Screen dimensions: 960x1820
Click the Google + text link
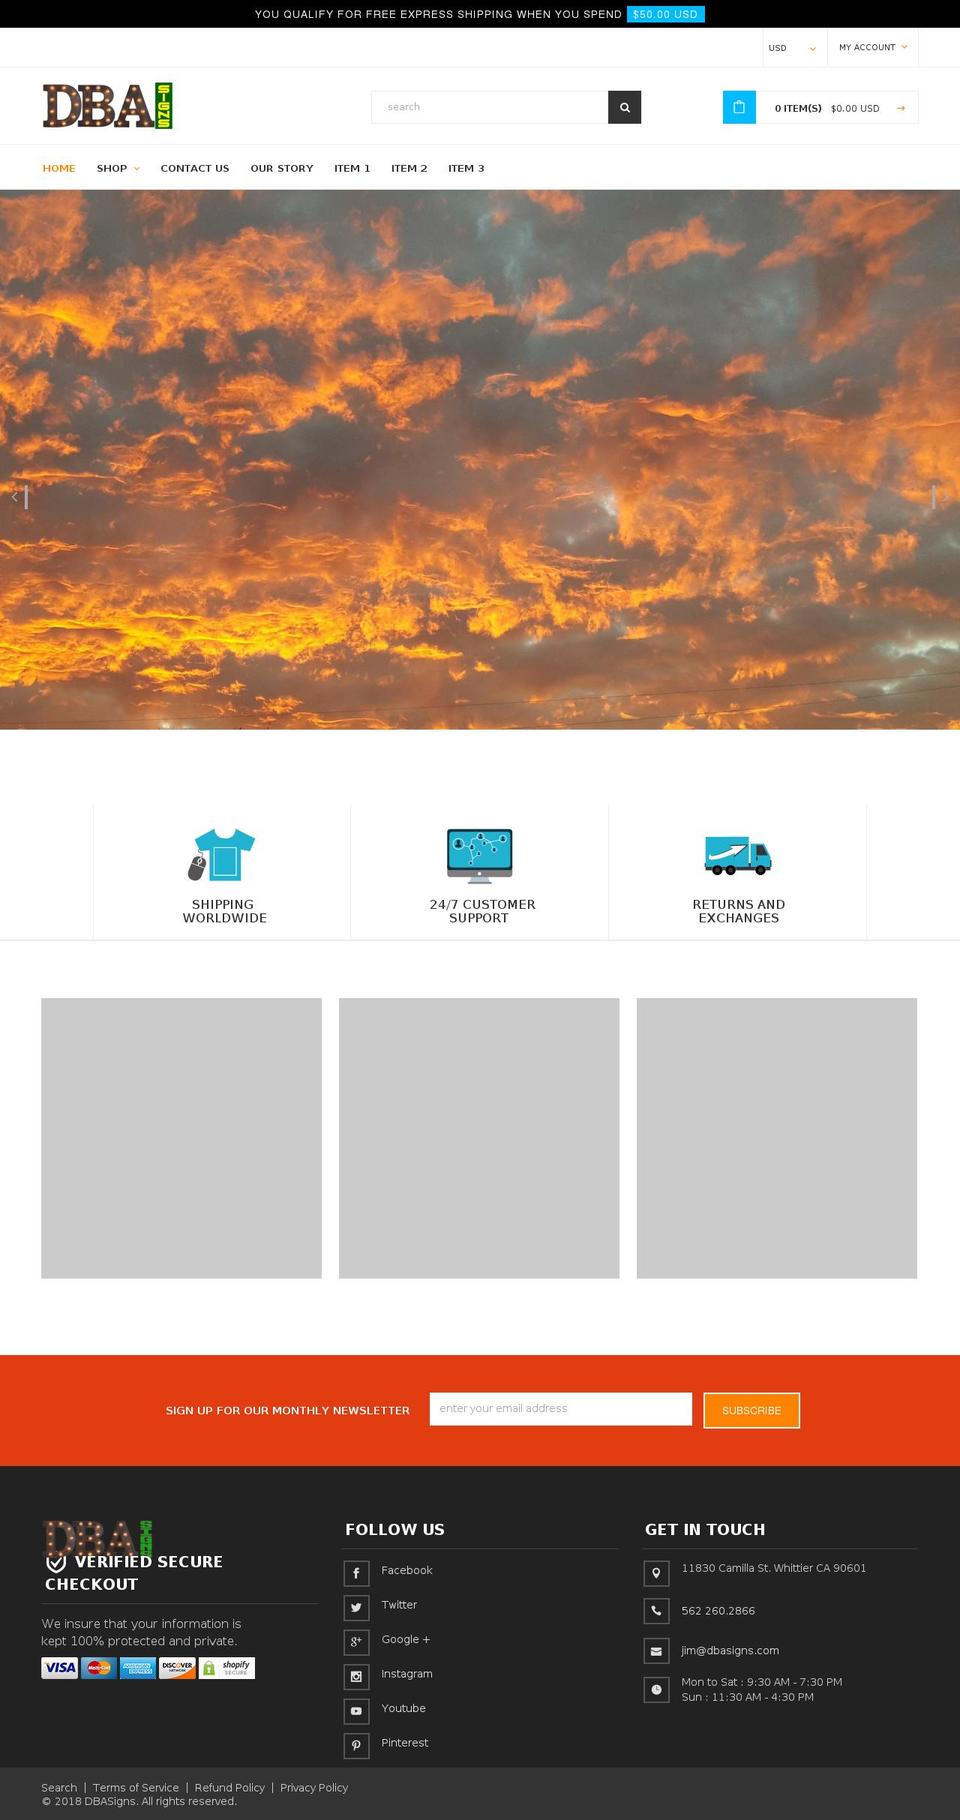click(x=405, y=1640)
